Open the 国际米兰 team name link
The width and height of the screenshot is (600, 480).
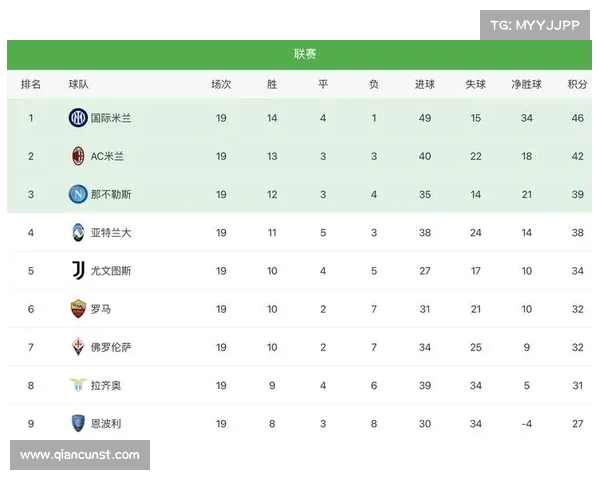[x=111, y=118]
